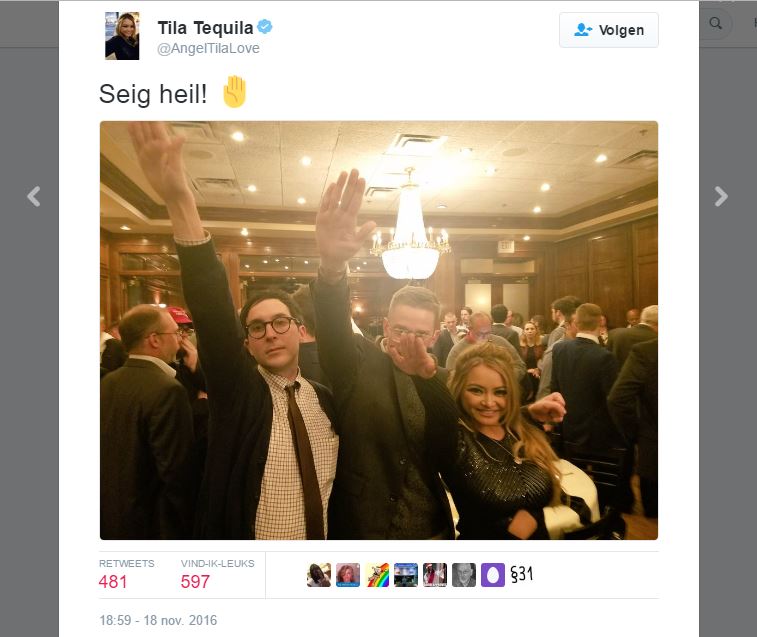
Task: Open the grayscale portrait liker avatar
Action: [464, 575]
